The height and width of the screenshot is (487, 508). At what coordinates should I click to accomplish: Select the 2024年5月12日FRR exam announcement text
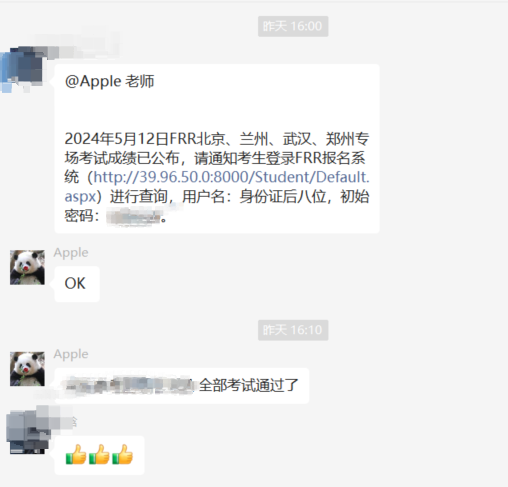pyautogui.click(x=217, y=177)
